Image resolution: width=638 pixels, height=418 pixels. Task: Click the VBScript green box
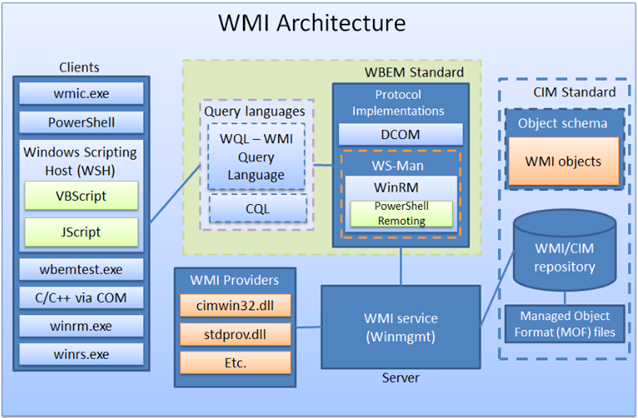(x=81, y=196)
